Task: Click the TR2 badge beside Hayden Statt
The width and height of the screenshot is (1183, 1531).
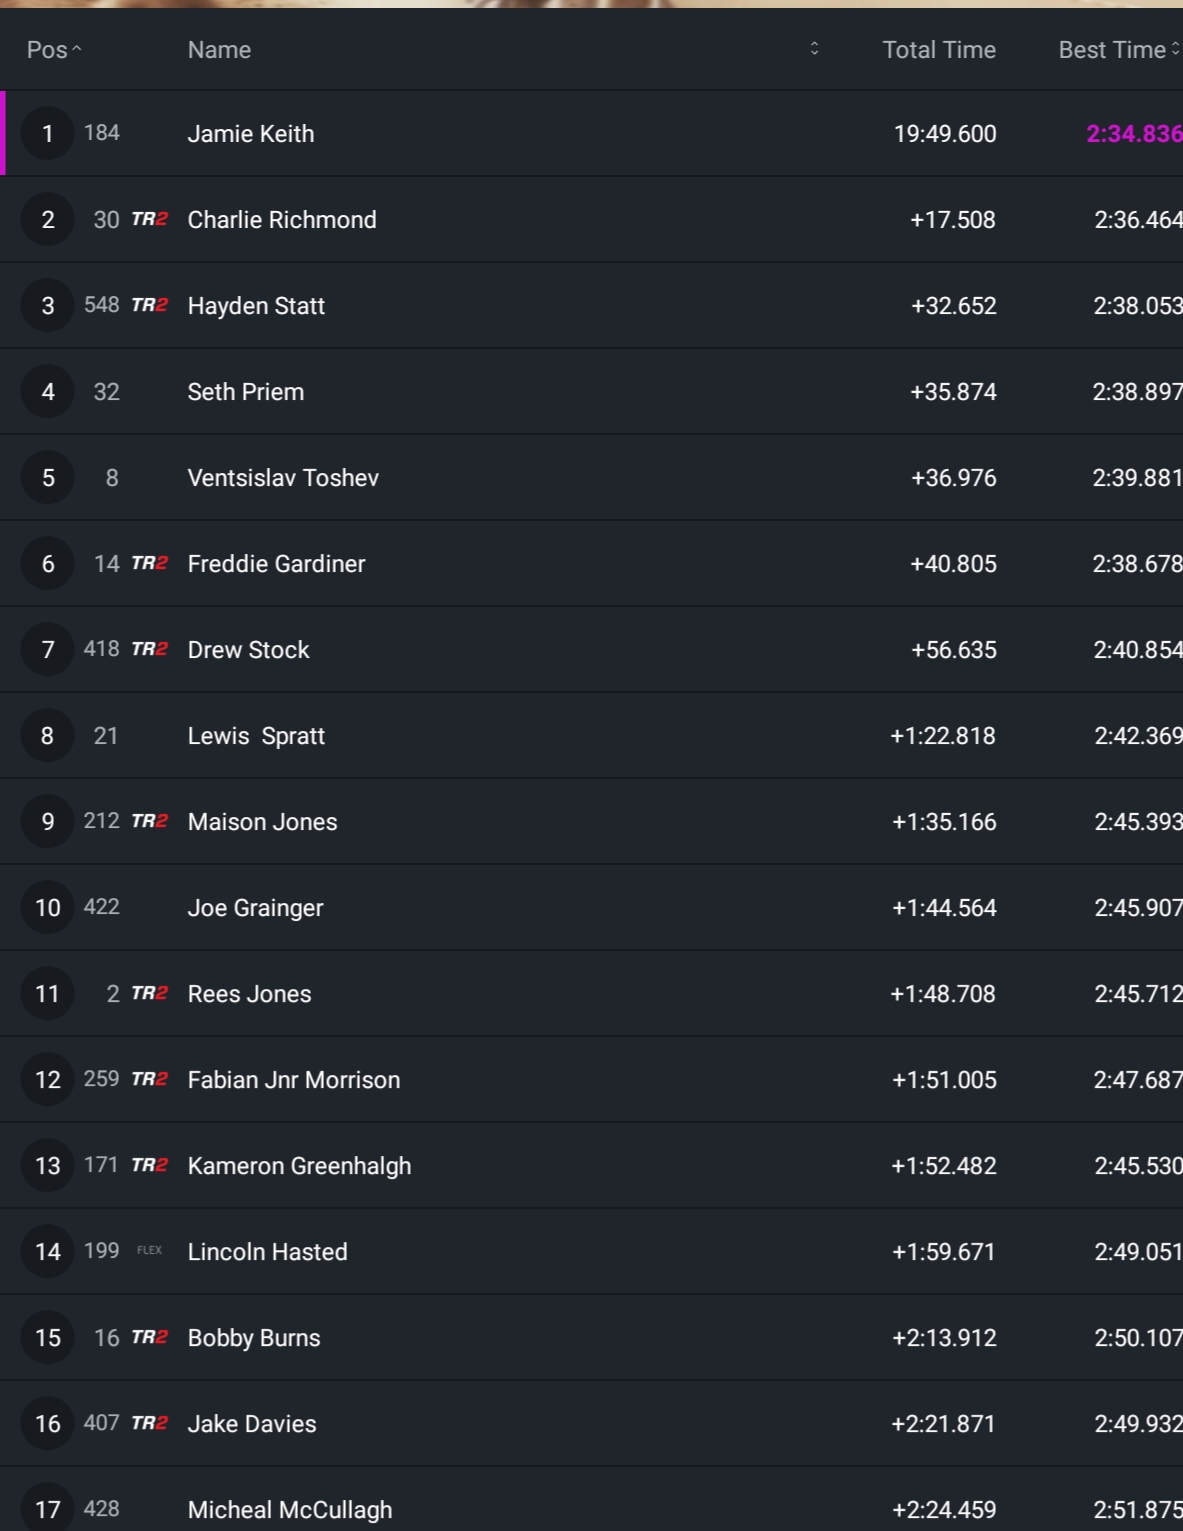Action: coord(149,305)
